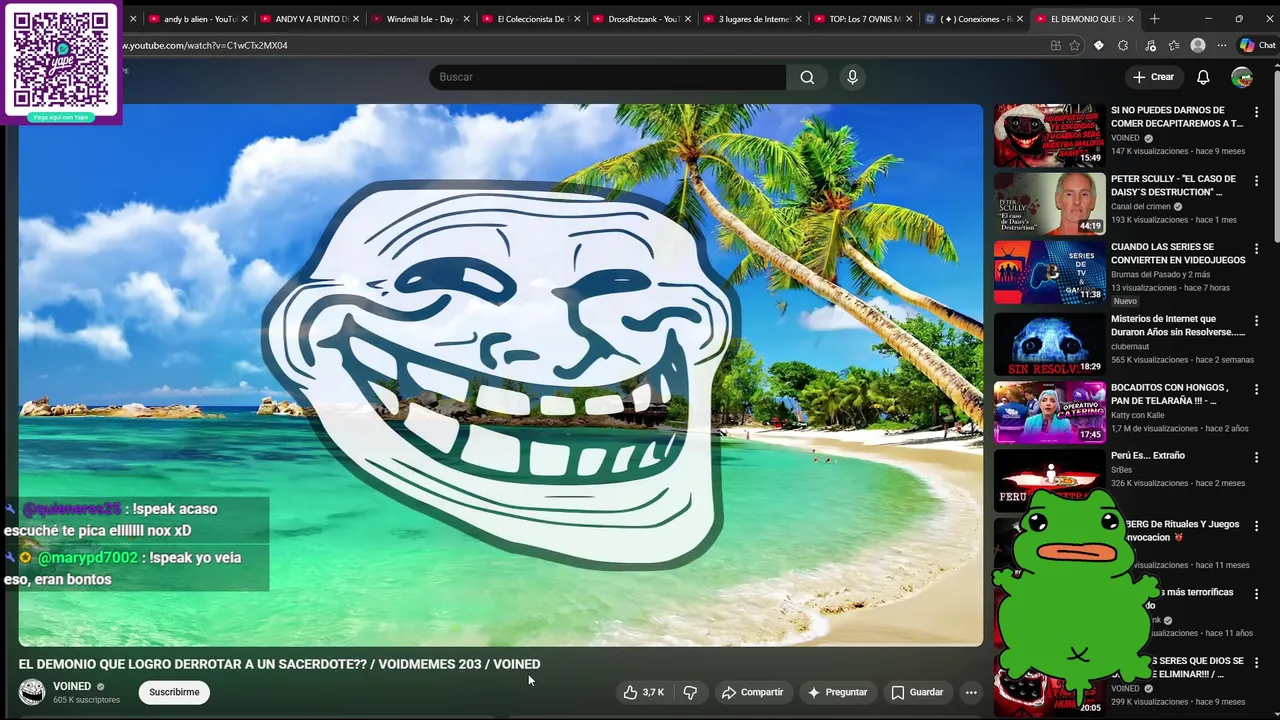1280x720 pixels.
Task: Click the video title 'EL DEMONIO QUE LOGRO DERROTAR'
Action: [279, 664]
